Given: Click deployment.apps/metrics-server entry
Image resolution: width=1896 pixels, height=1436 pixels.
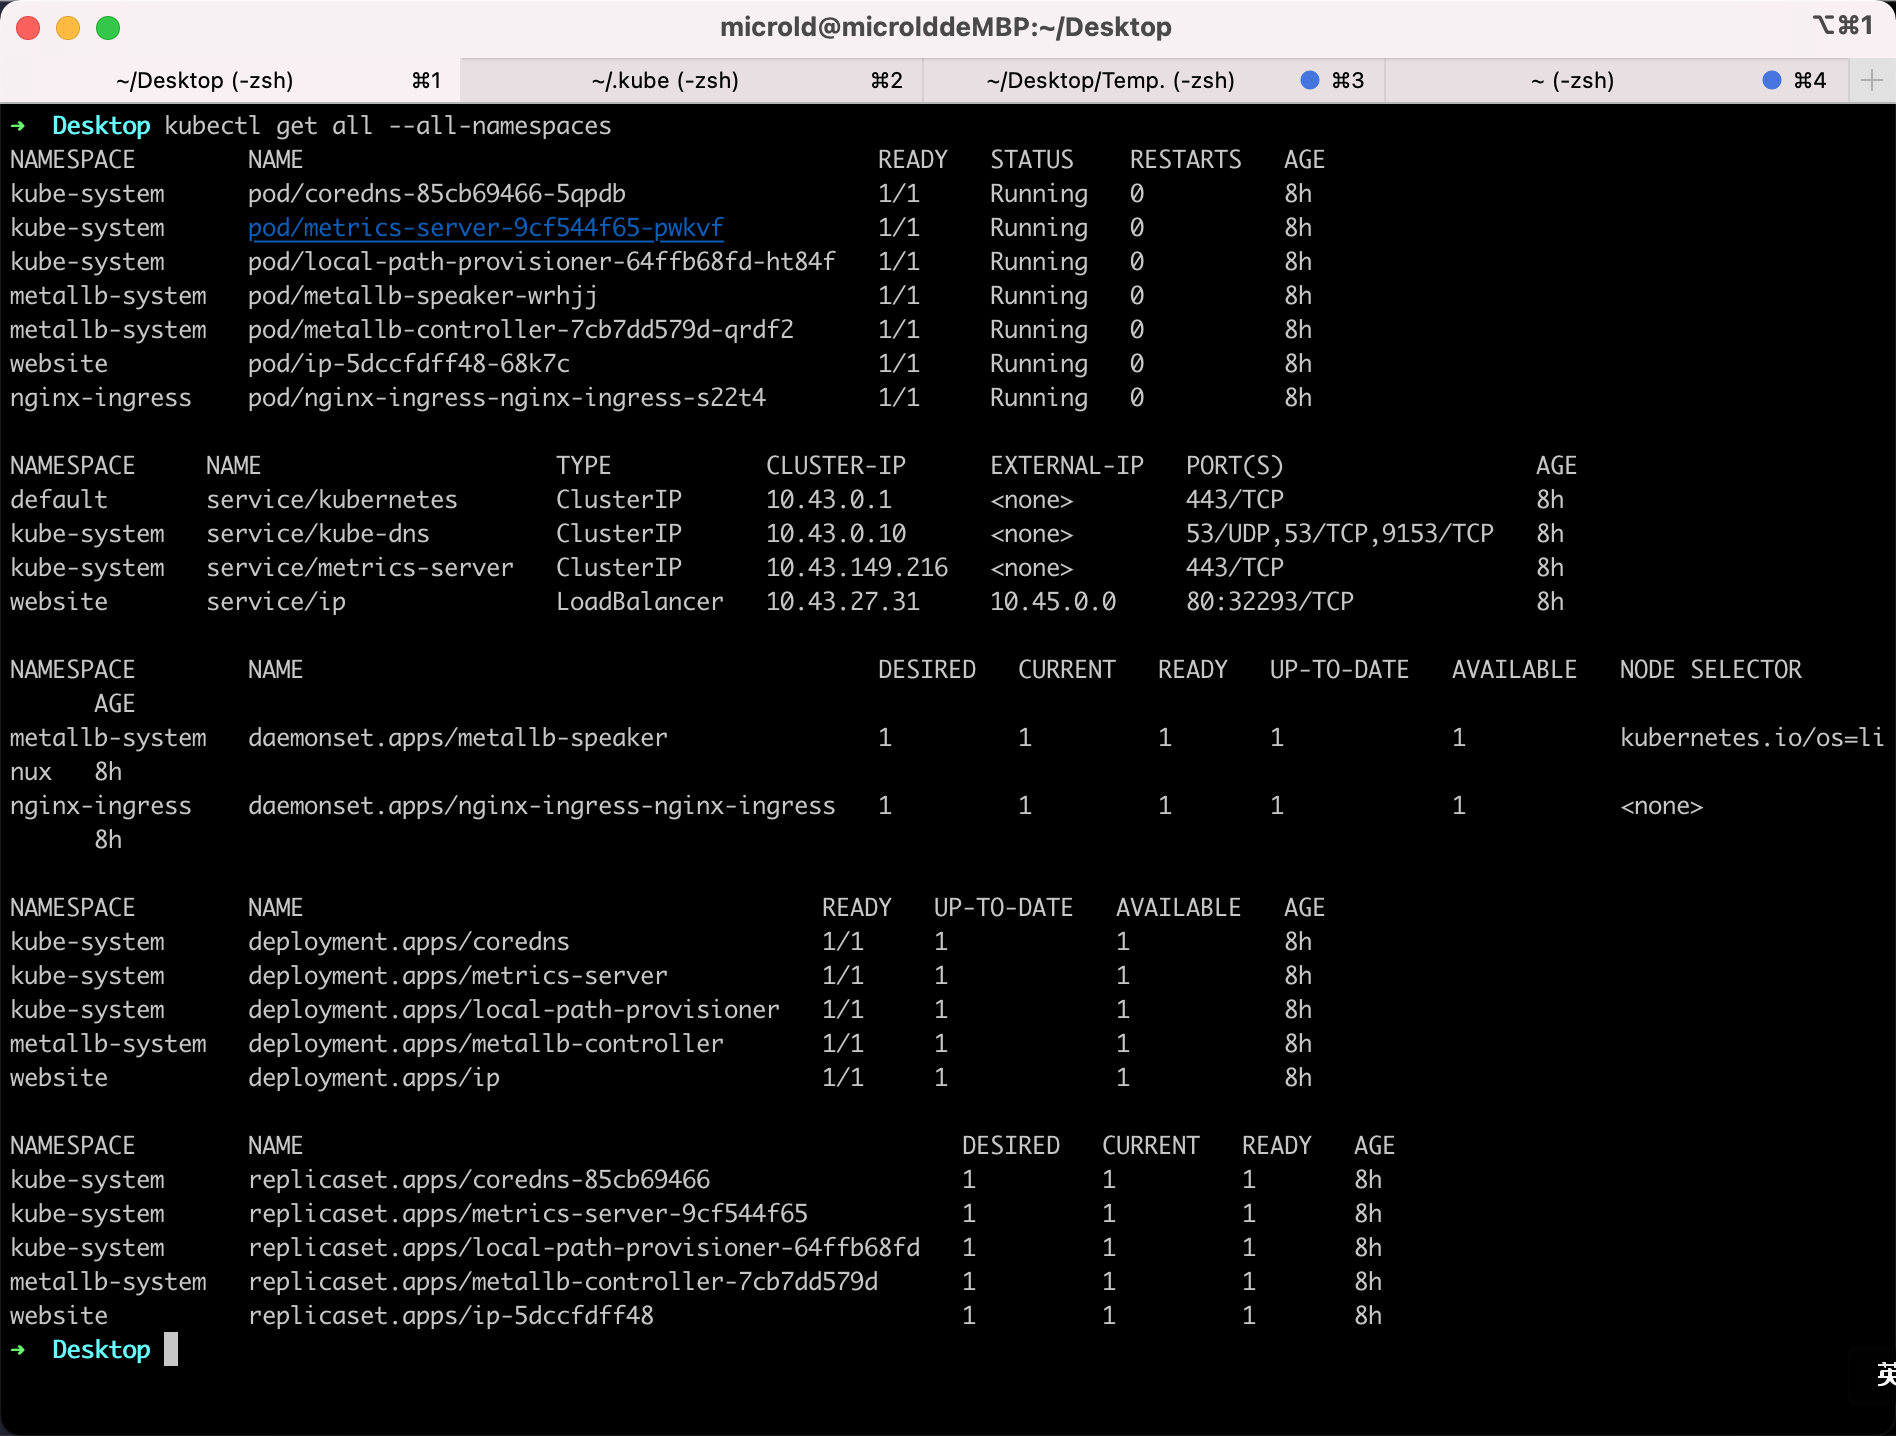Looking at the screenshot, I should (x=458, y=976).
